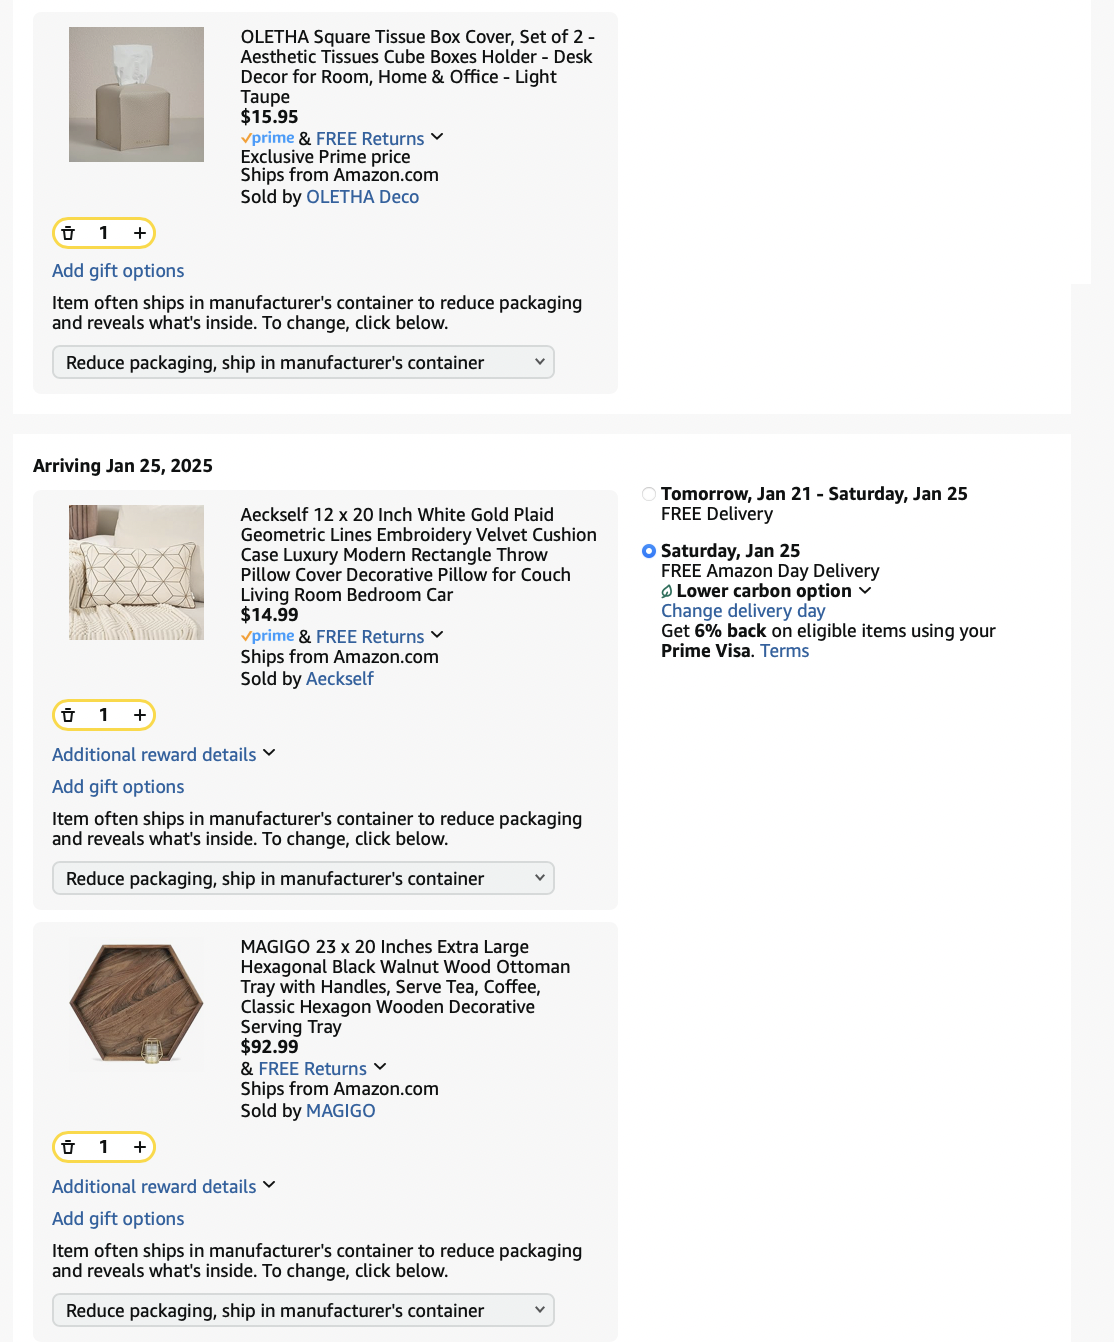Viewport: 1114px width, 1342px height.
Task: Expand Additional reward details for MAGIGO tray
Action: (x=164, y=1187)
